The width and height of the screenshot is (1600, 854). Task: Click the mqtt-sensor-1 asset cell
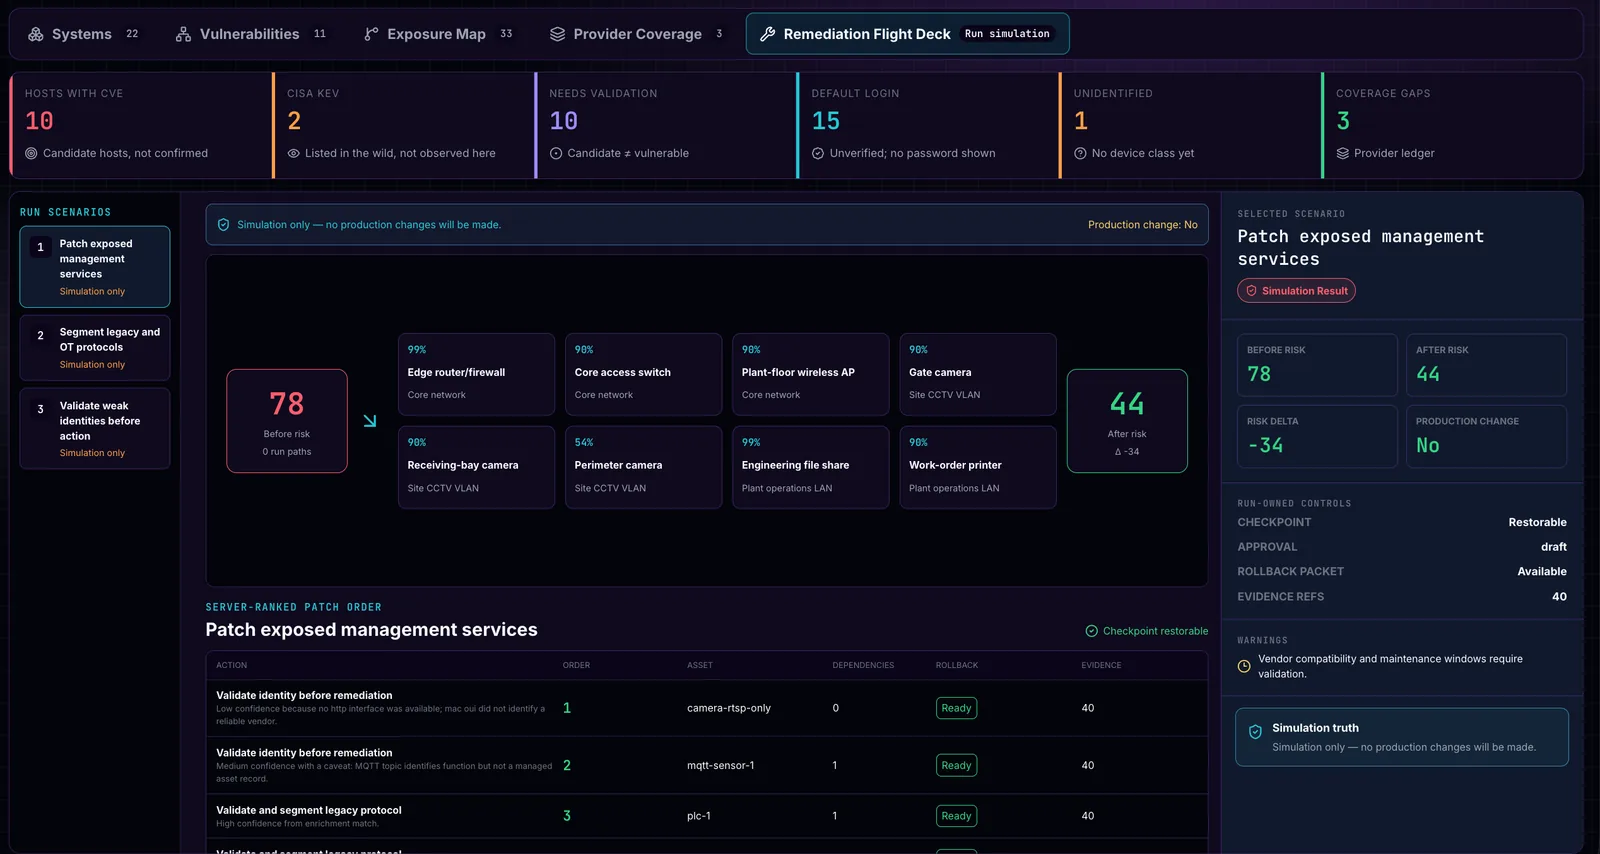click(x=721, y=766)
